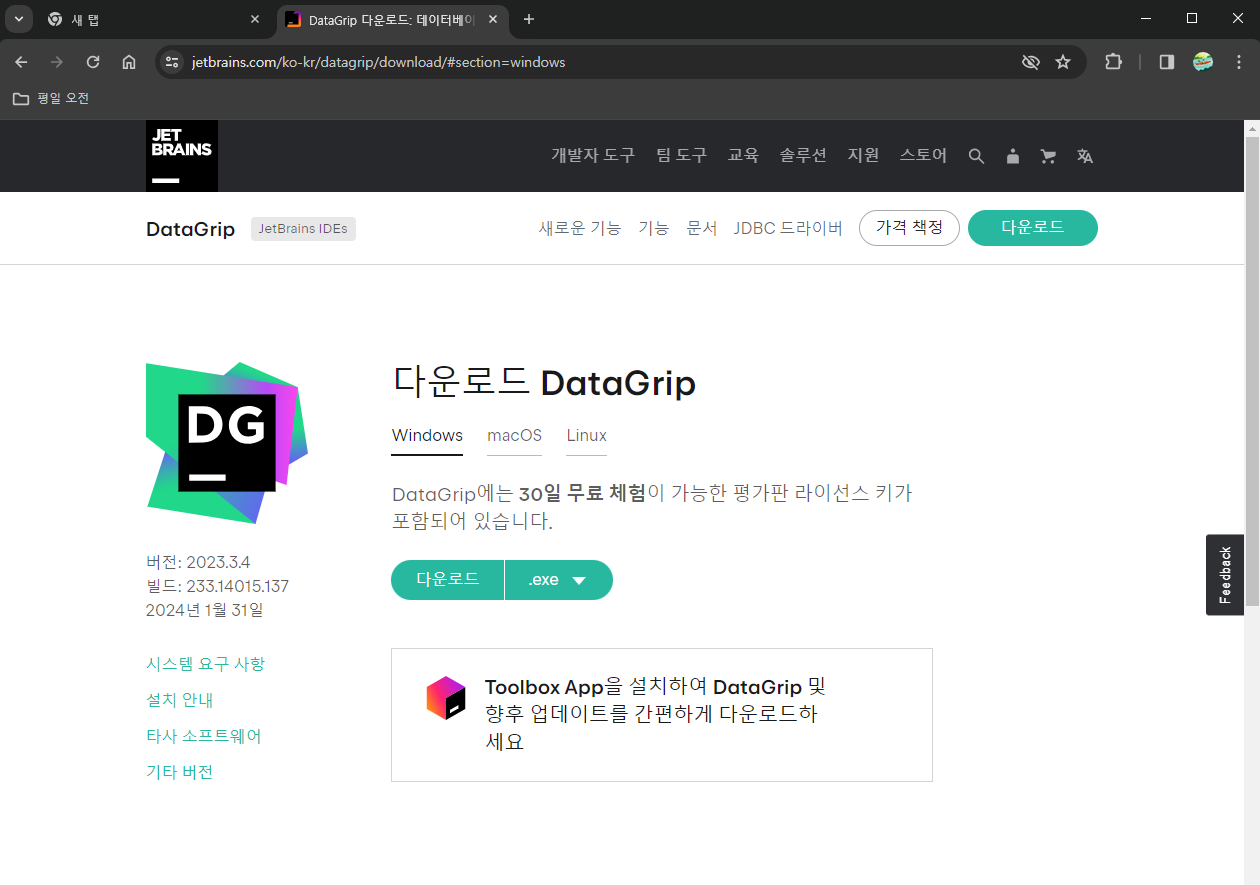Switch to the macOS download tab
The height and width of the screenshot is (885, 1260).
(x=515, y=436)
